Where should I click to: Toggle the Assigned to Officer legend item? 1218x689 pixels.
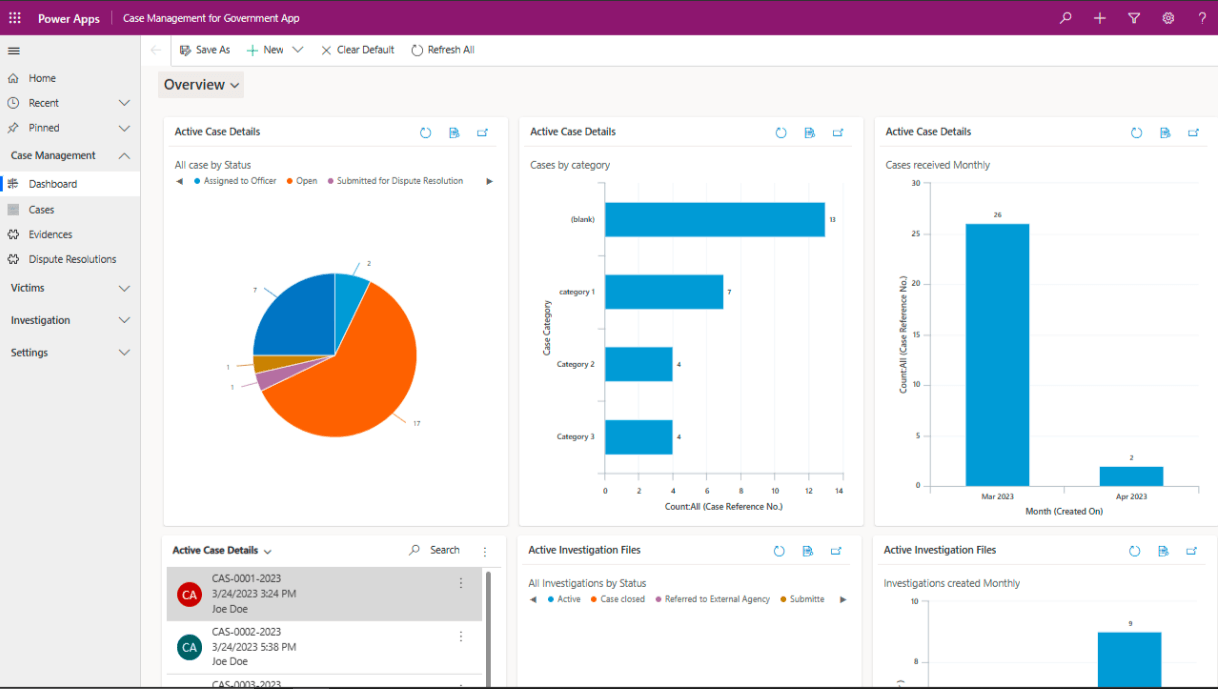tap(235, 181)
